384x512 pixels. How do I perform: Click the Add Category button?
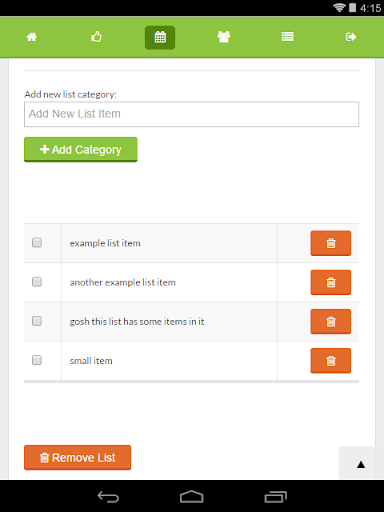[81, 150]
